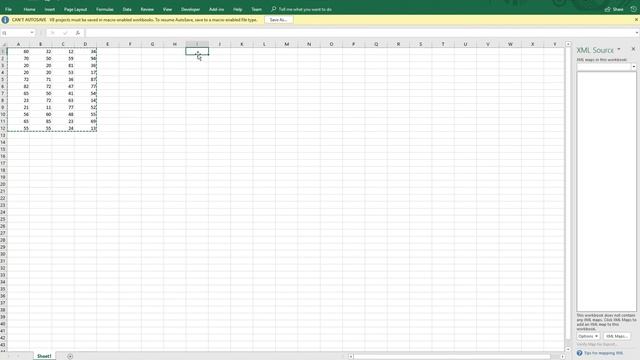This screenshot has height=360, width=640.
Task: Open XML Source pane options arrow
Action: [x=619, y=49]
